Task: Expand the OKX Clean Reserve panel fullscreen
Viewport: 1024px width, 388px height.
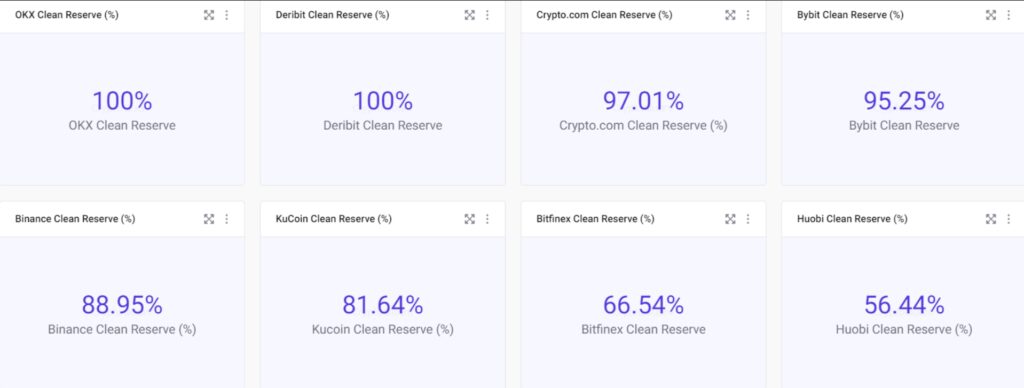Action: tap(209, 15)
